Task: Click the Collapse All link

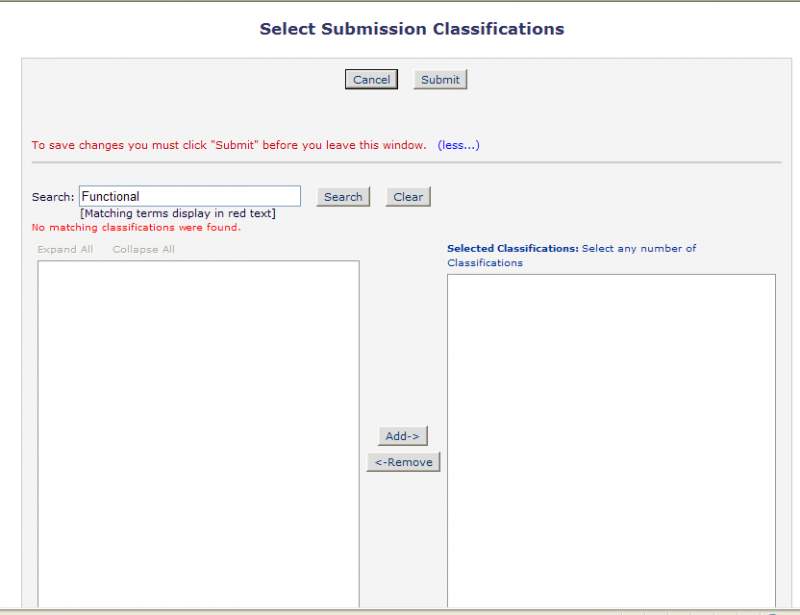Action: coord(143,249)
